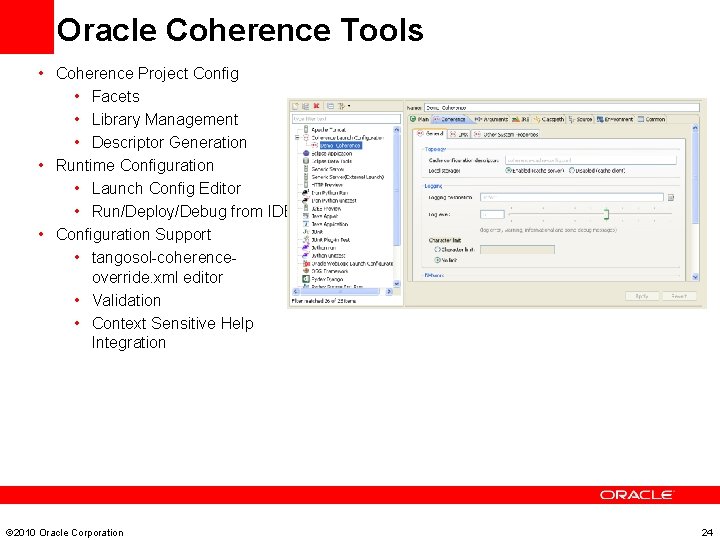The height and width of the screenshot is (540, 720).
Task: Click the Apply button
Action: tap(642, 296)
